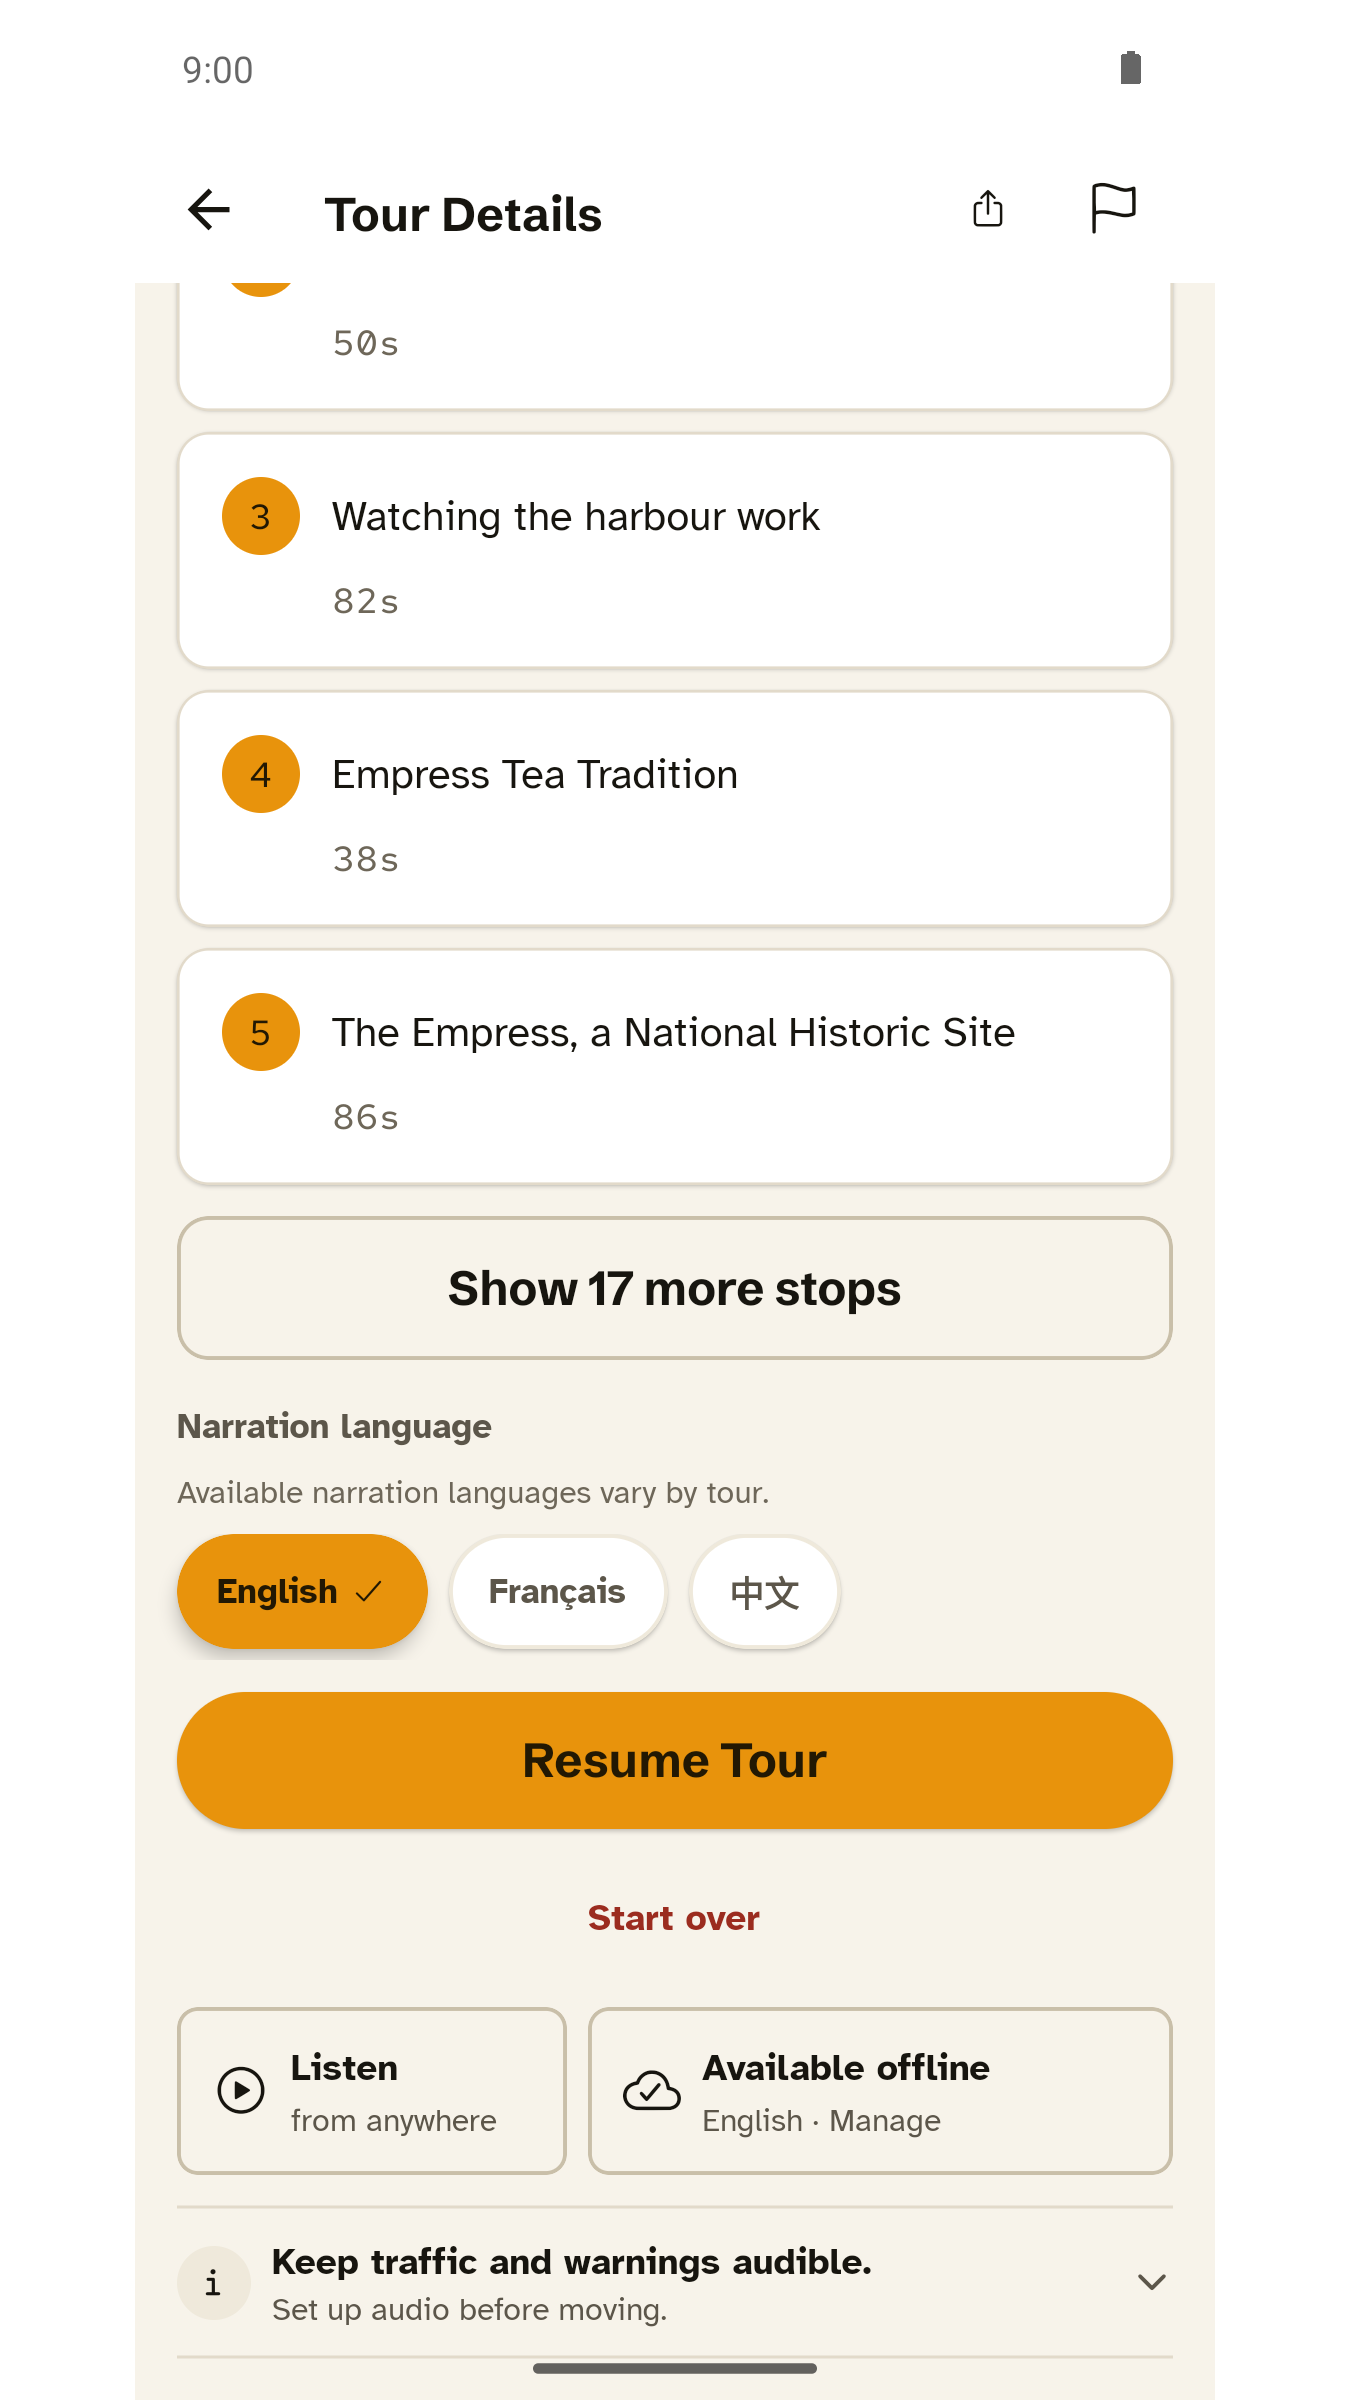Open The Empress, a National Historic Site
This screenshot has width=1350, height=2400.
(675, 1066)
